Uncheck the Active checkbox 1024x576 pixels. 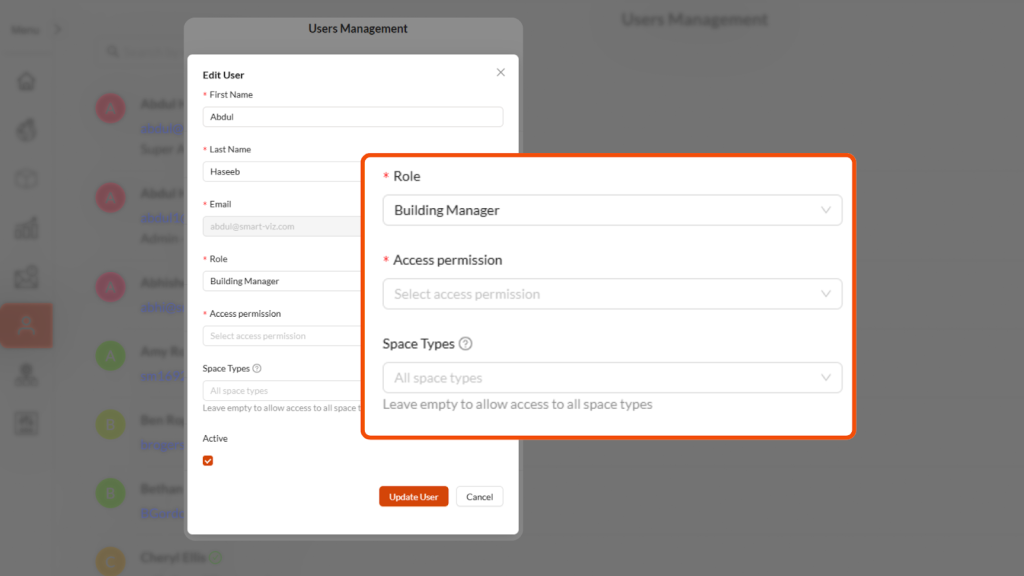(x=208, y=461)
